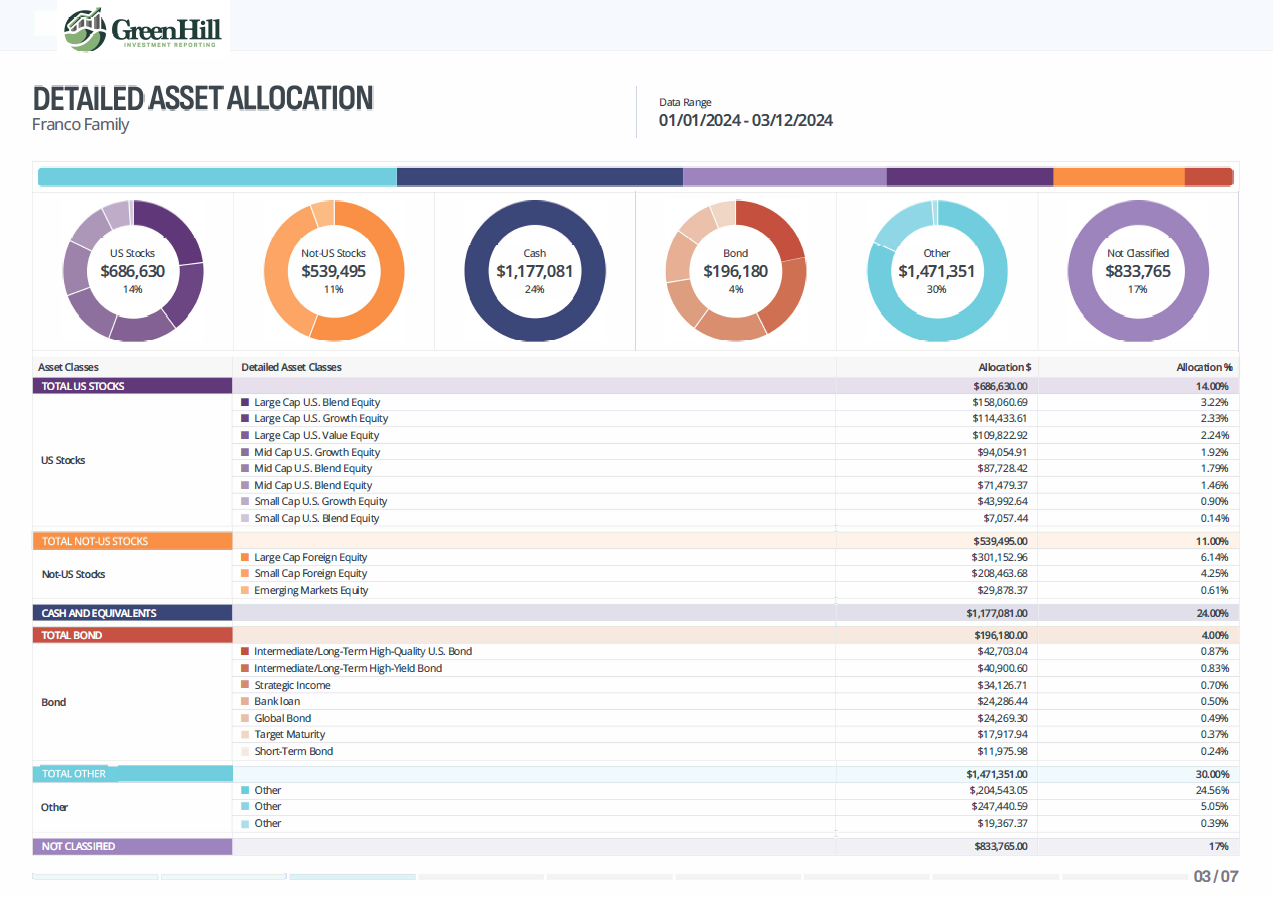Click the orange segment of the allocation bar
This screenshot has width=1273, height=897.
pyautogui.click(x=1119, y=177)
